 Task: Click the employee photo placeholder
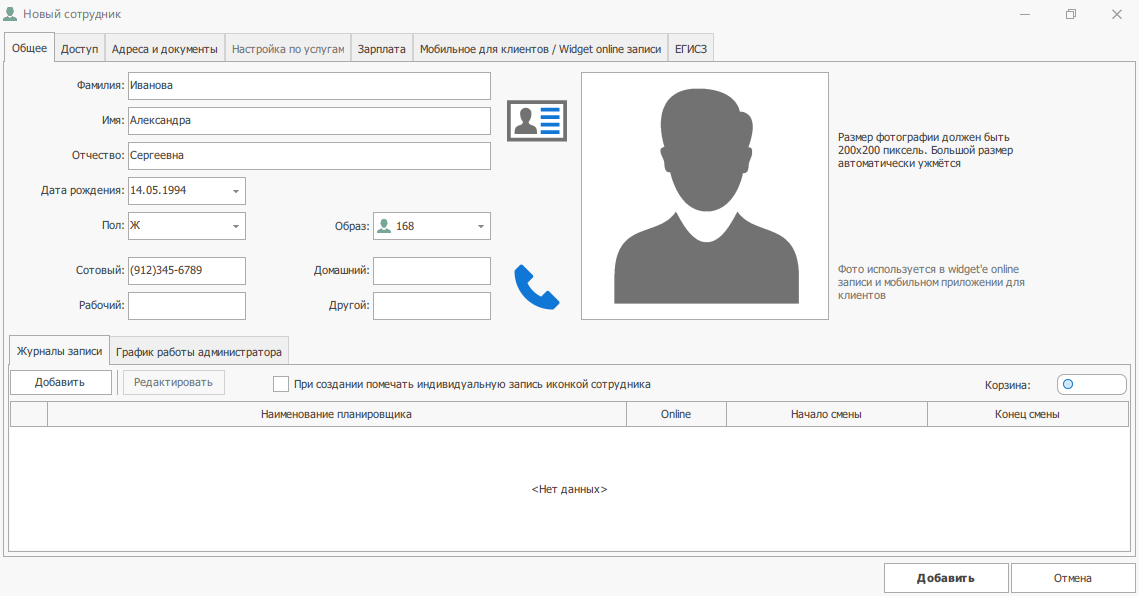705,196
